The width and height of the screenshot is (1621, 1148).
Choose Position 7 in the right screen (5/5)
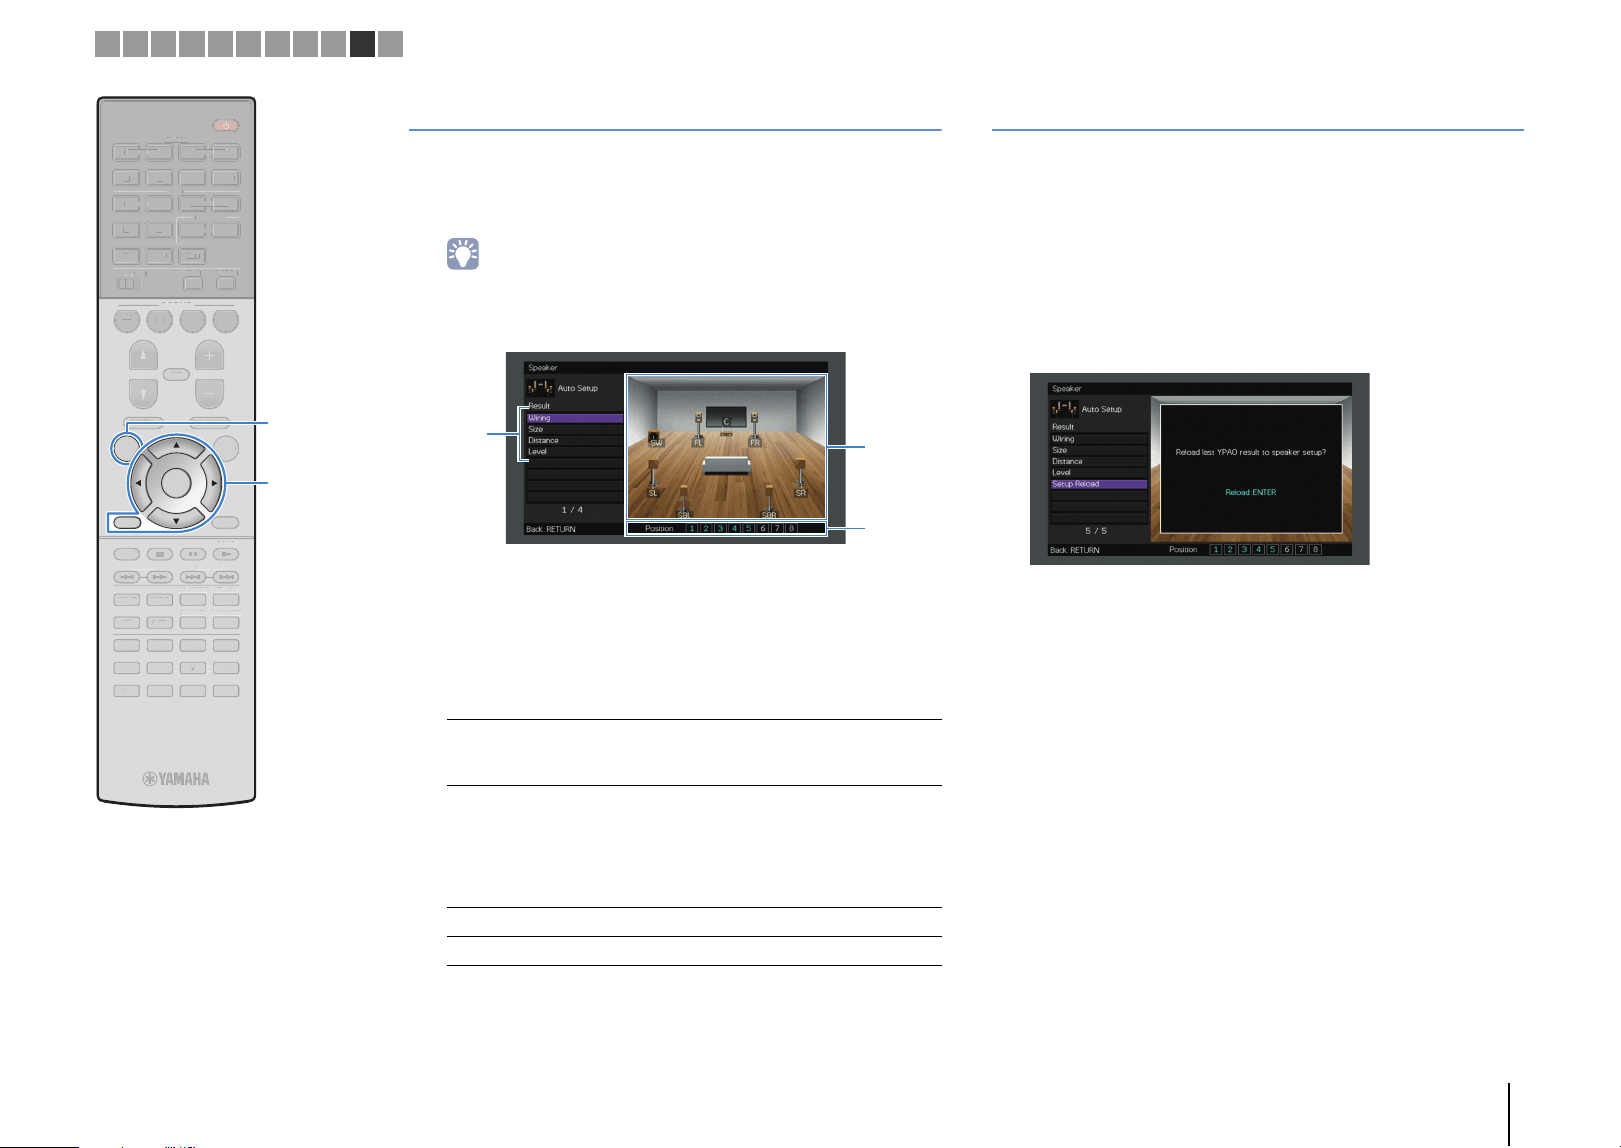(1301, 549)
